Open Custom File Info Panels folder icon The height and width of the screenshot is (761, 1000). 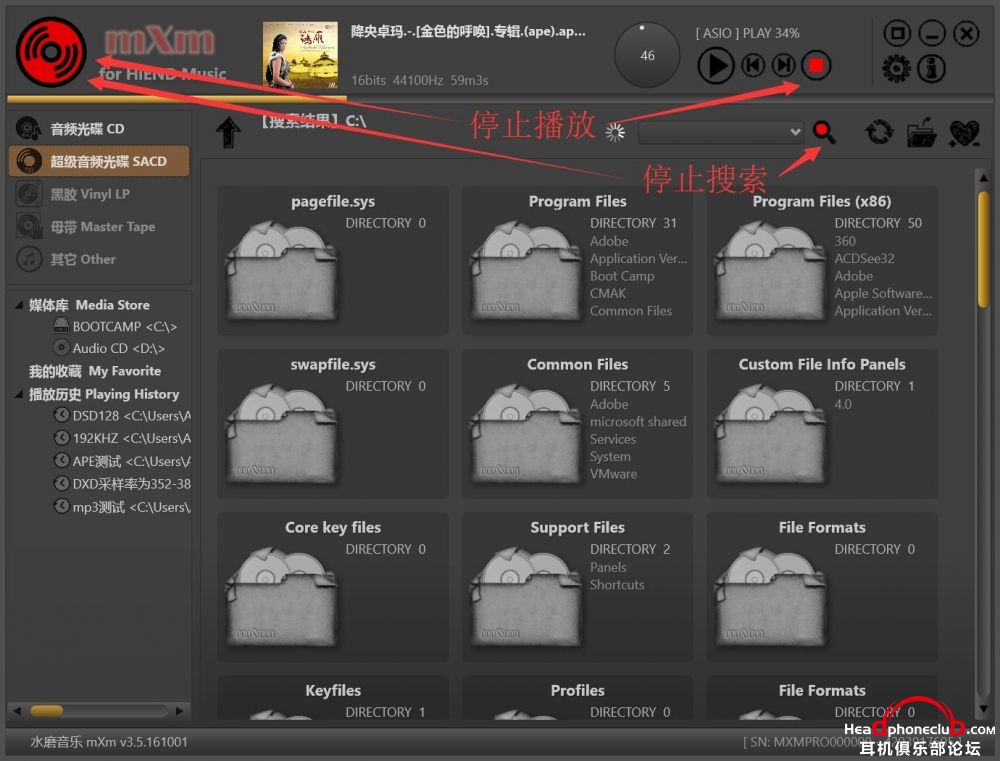[771, 434]
